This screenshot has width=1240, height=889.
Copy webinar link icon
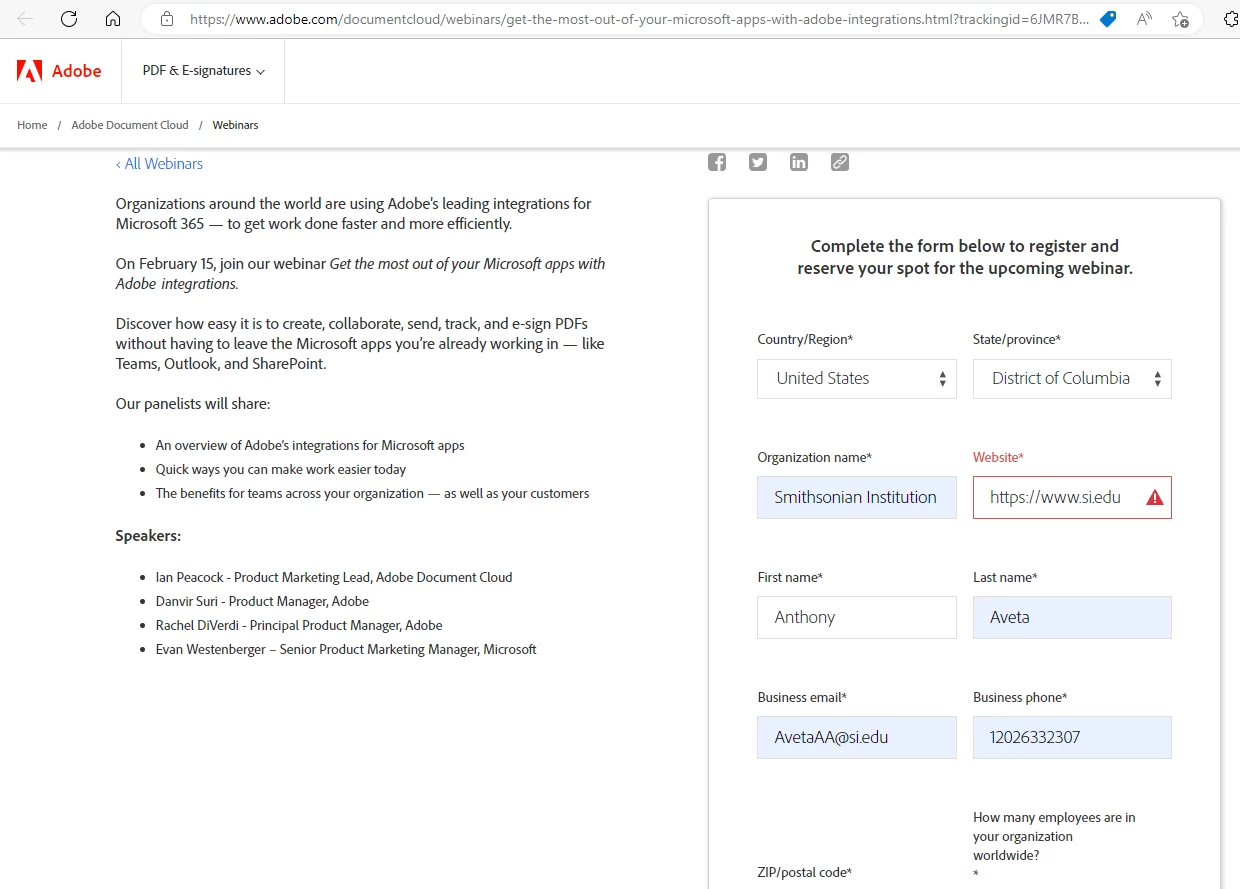pos(840,162)
